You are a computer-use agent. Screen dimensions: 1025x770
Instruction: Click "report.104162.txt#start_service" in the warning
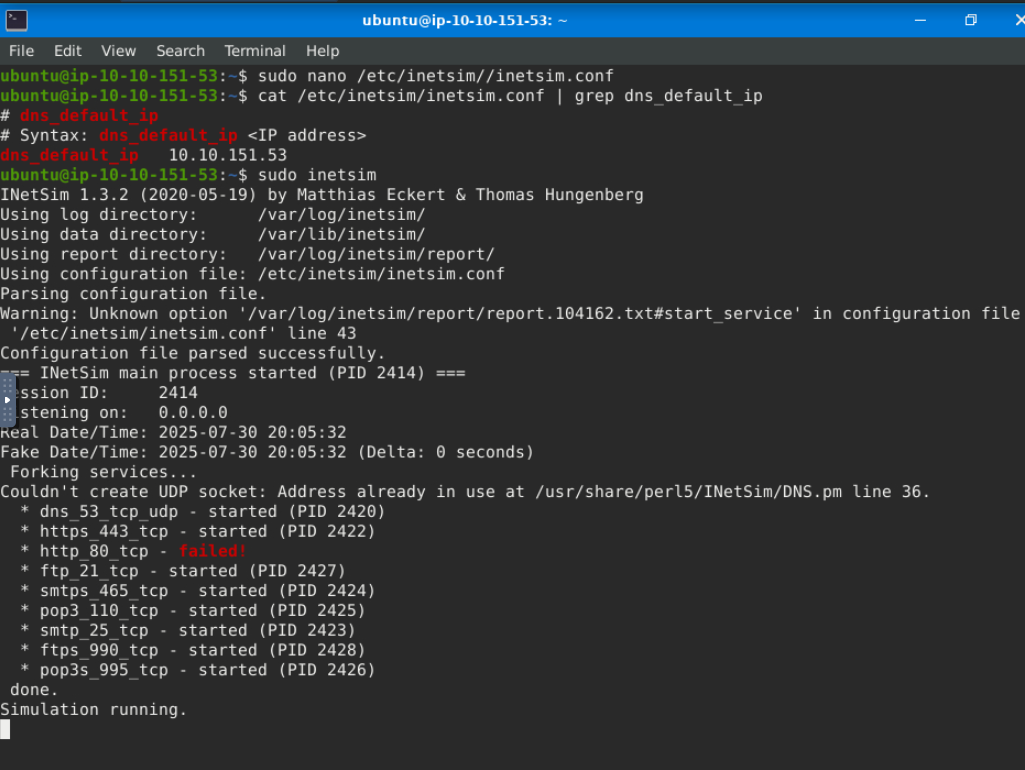[x=644, y=314]
